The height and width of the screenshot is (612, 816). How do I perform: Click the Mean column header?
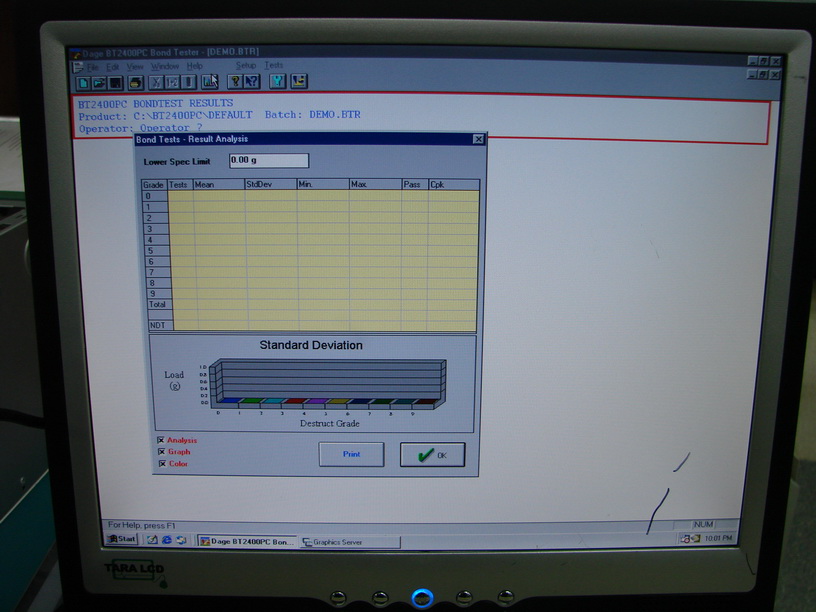click(219, 184)
